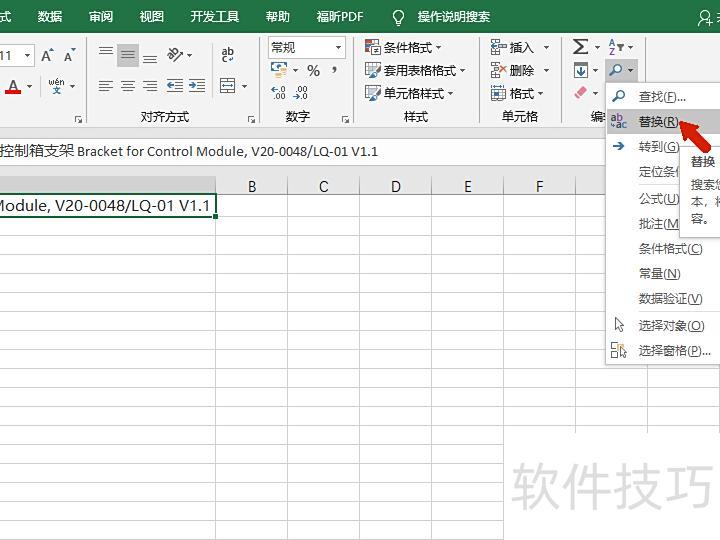Open 条件格式 conditional formatting menu

point(403,47)
